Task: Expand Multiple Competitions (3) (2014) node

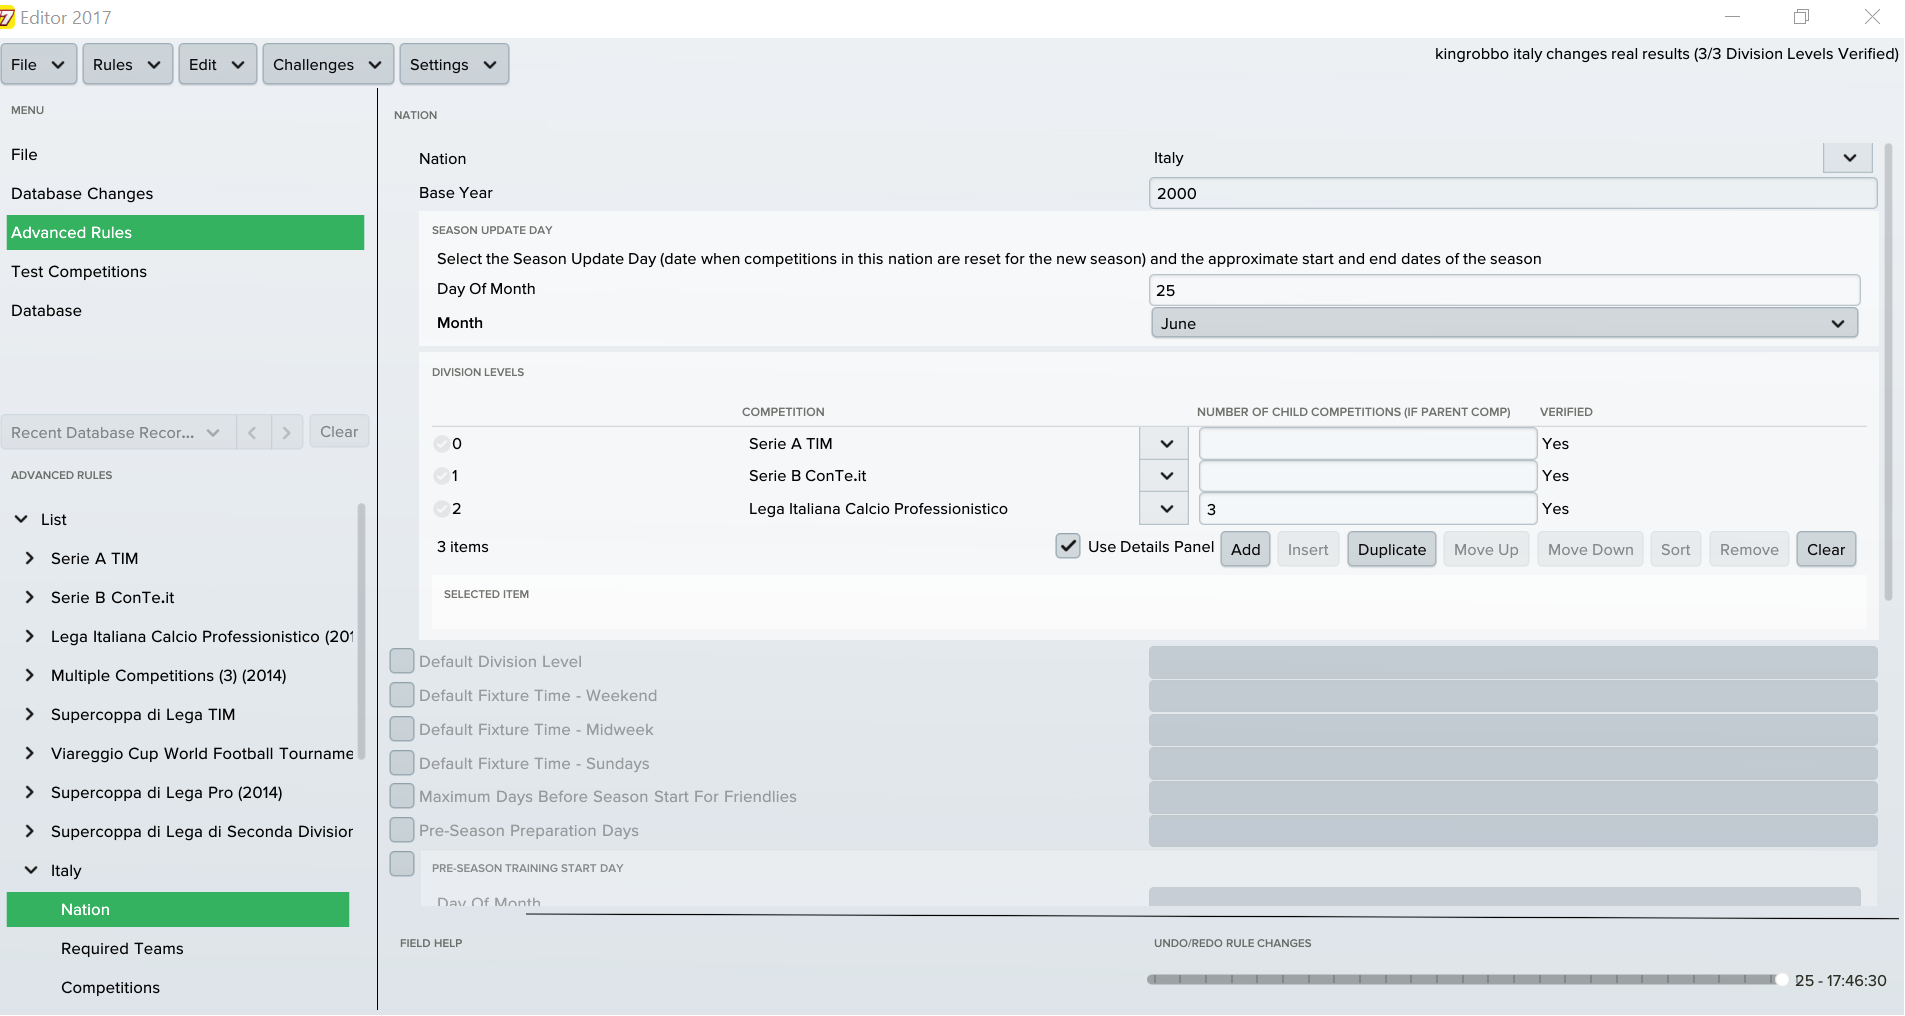Action: point(29,675)
